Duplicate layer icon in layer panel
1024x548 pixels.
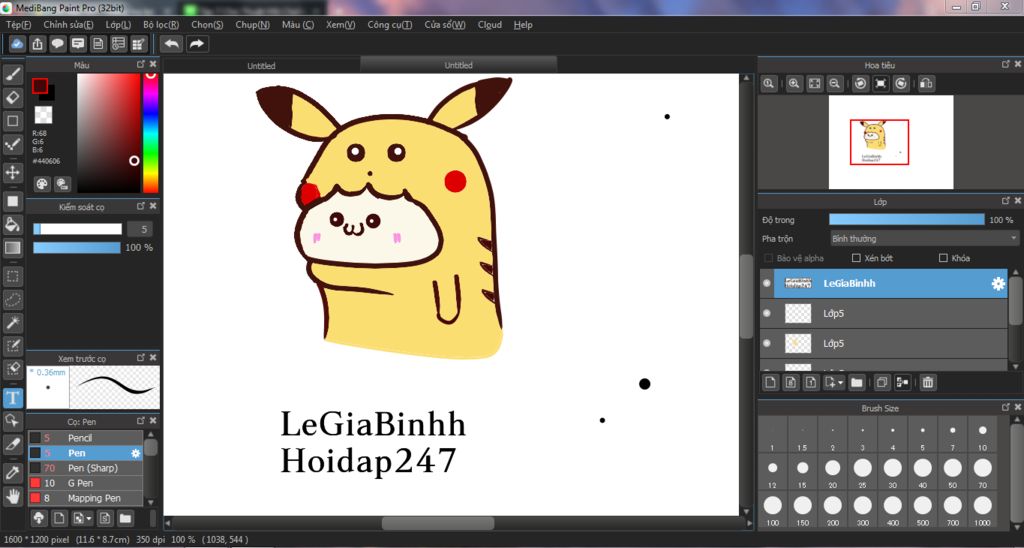pos(882,383)
